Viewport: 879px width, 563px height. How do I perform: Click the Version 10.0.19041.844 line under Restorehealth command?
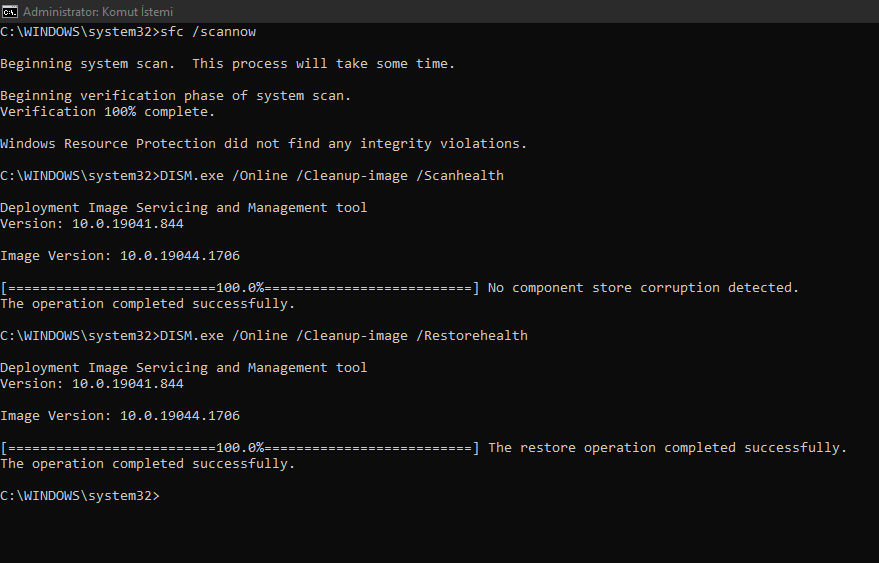click(92, 384)
